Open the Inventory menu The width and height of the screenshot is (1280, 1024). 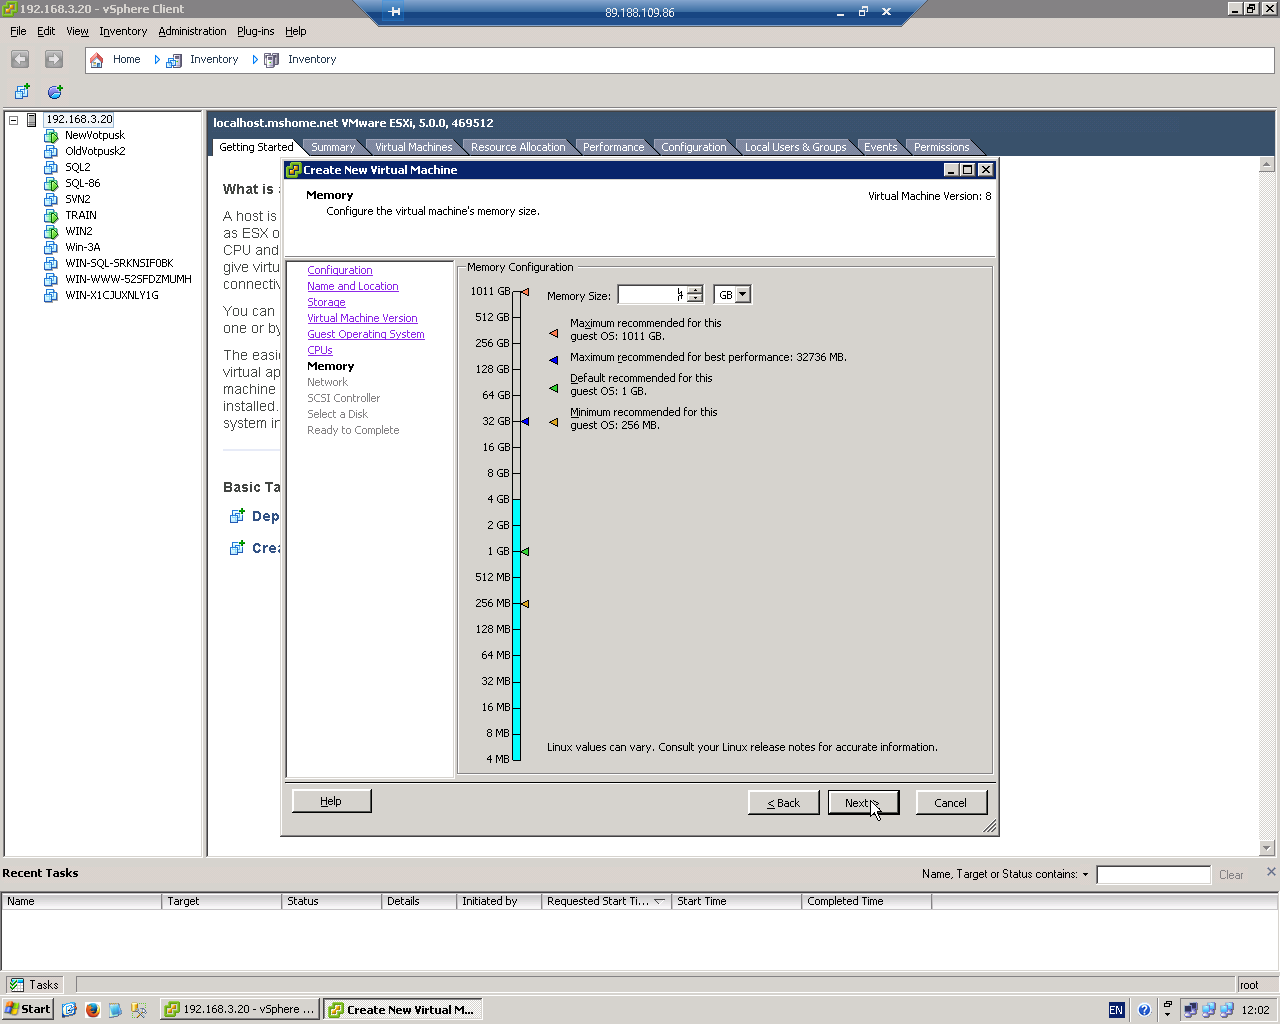click(123, 31)
